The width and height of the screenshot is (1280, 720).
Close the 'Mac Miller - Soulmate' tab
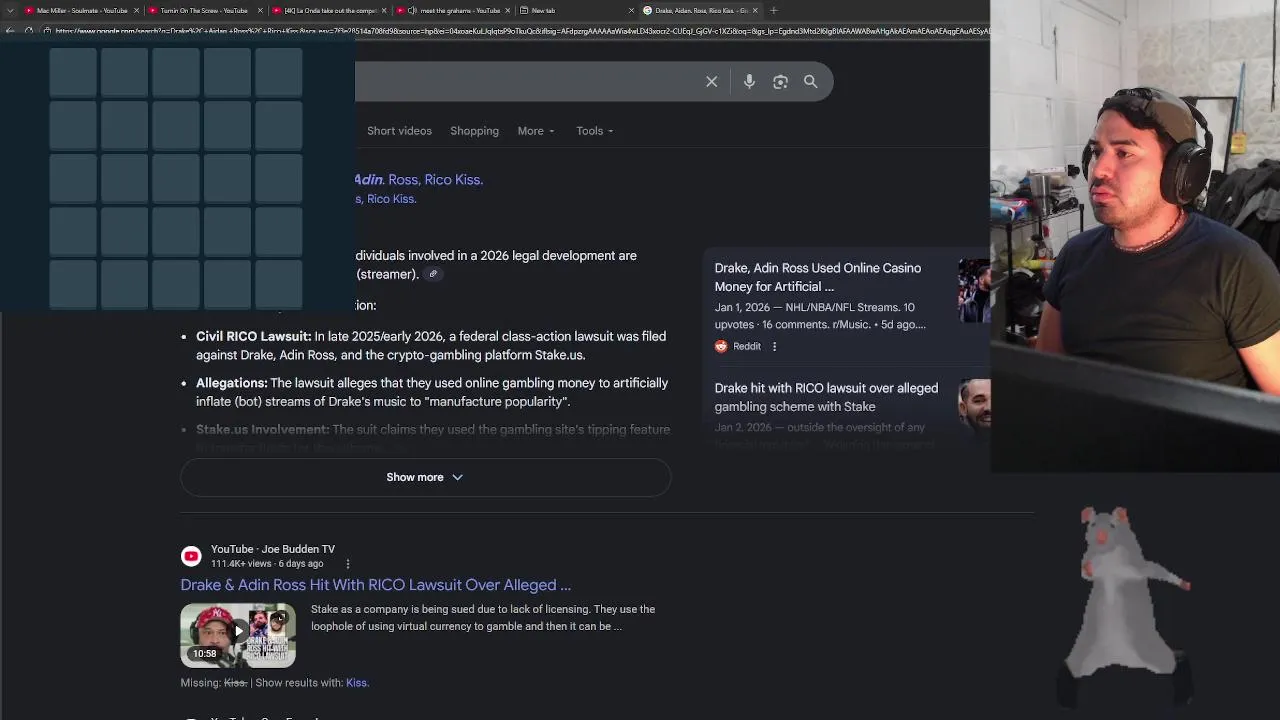coord(137,10)
